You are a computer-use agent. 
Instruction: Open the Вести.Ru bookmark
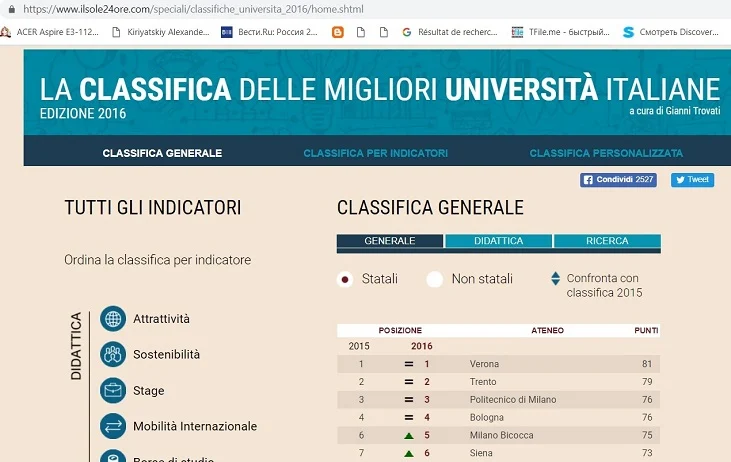[x=269, y=32]
